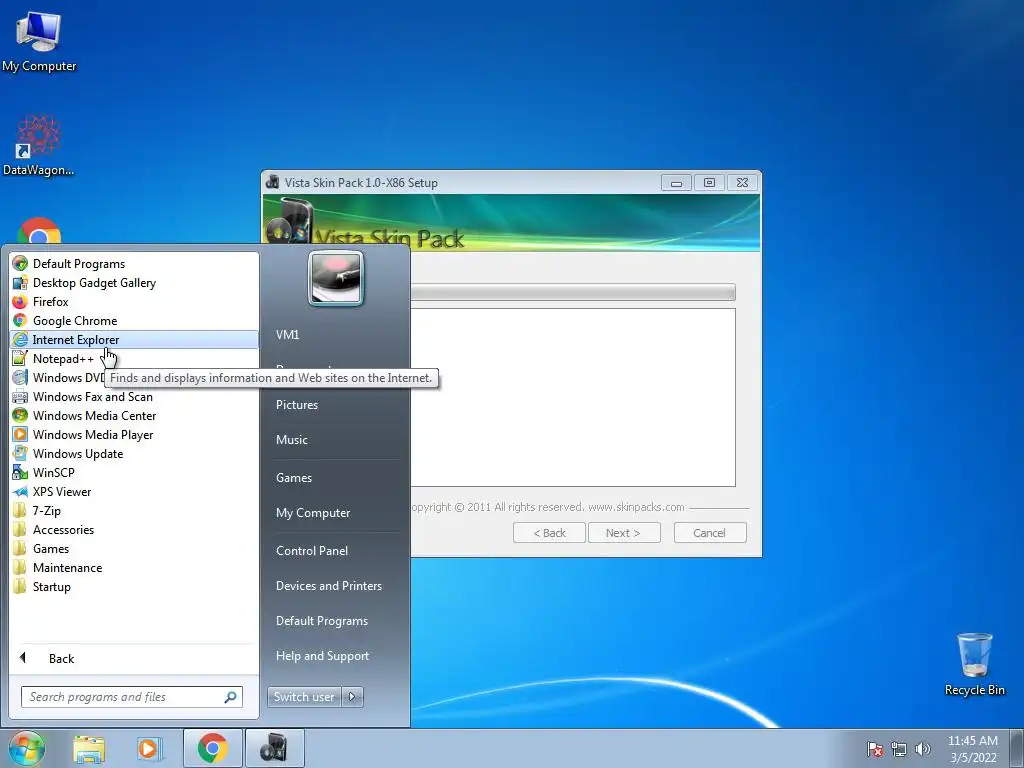Screen dimensions: 1024x768
Task: Open Windows Update icon
Action: coord(20,453)
